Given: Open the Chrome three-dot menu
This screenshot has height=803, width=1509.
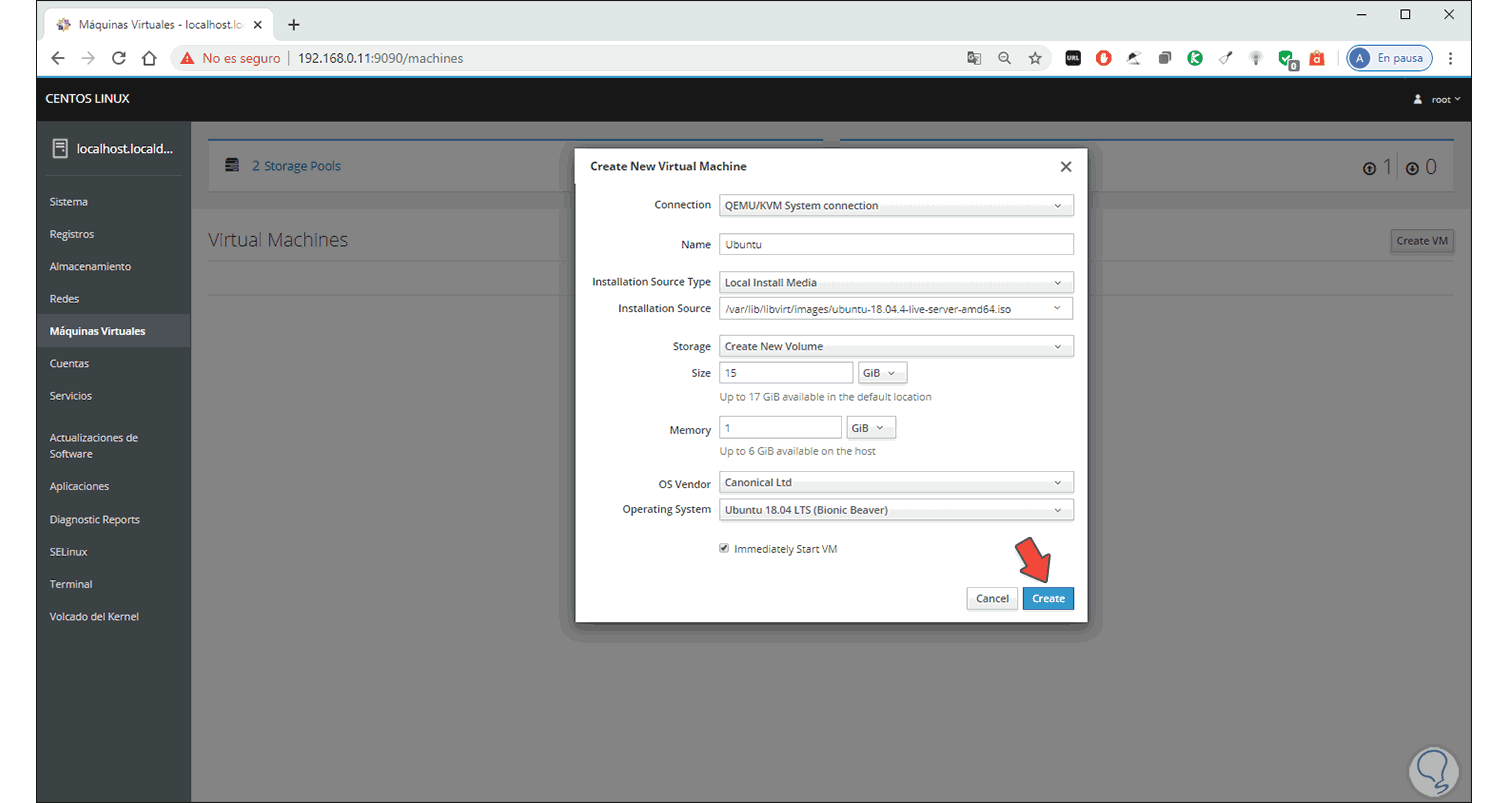Looking at the screenshot, I should 1451,58.
